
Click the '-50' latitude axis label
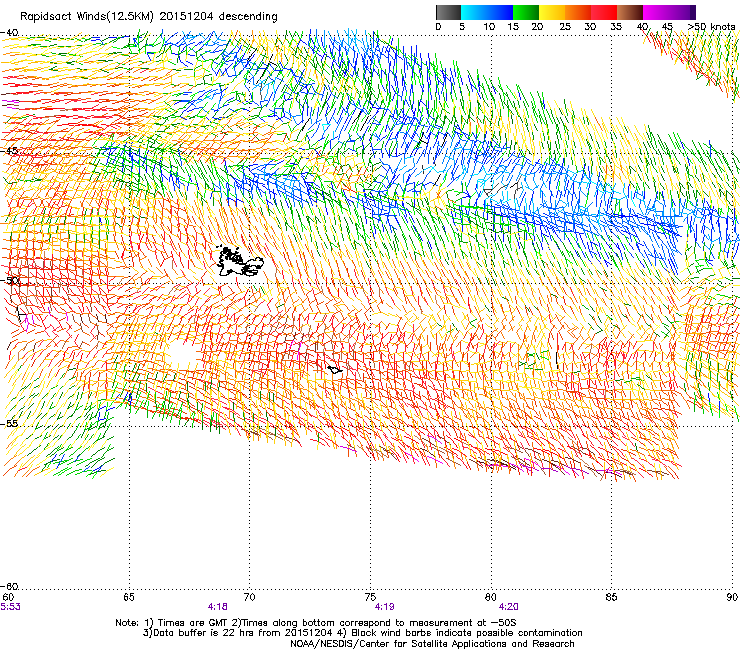click(x=9, y=280)
